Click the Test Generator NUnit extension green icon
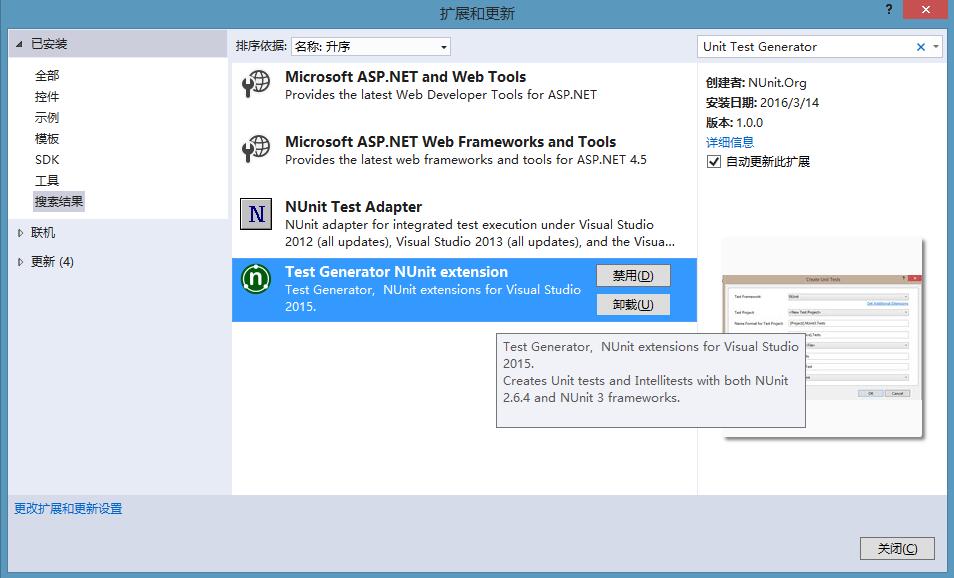 [256, 279]
